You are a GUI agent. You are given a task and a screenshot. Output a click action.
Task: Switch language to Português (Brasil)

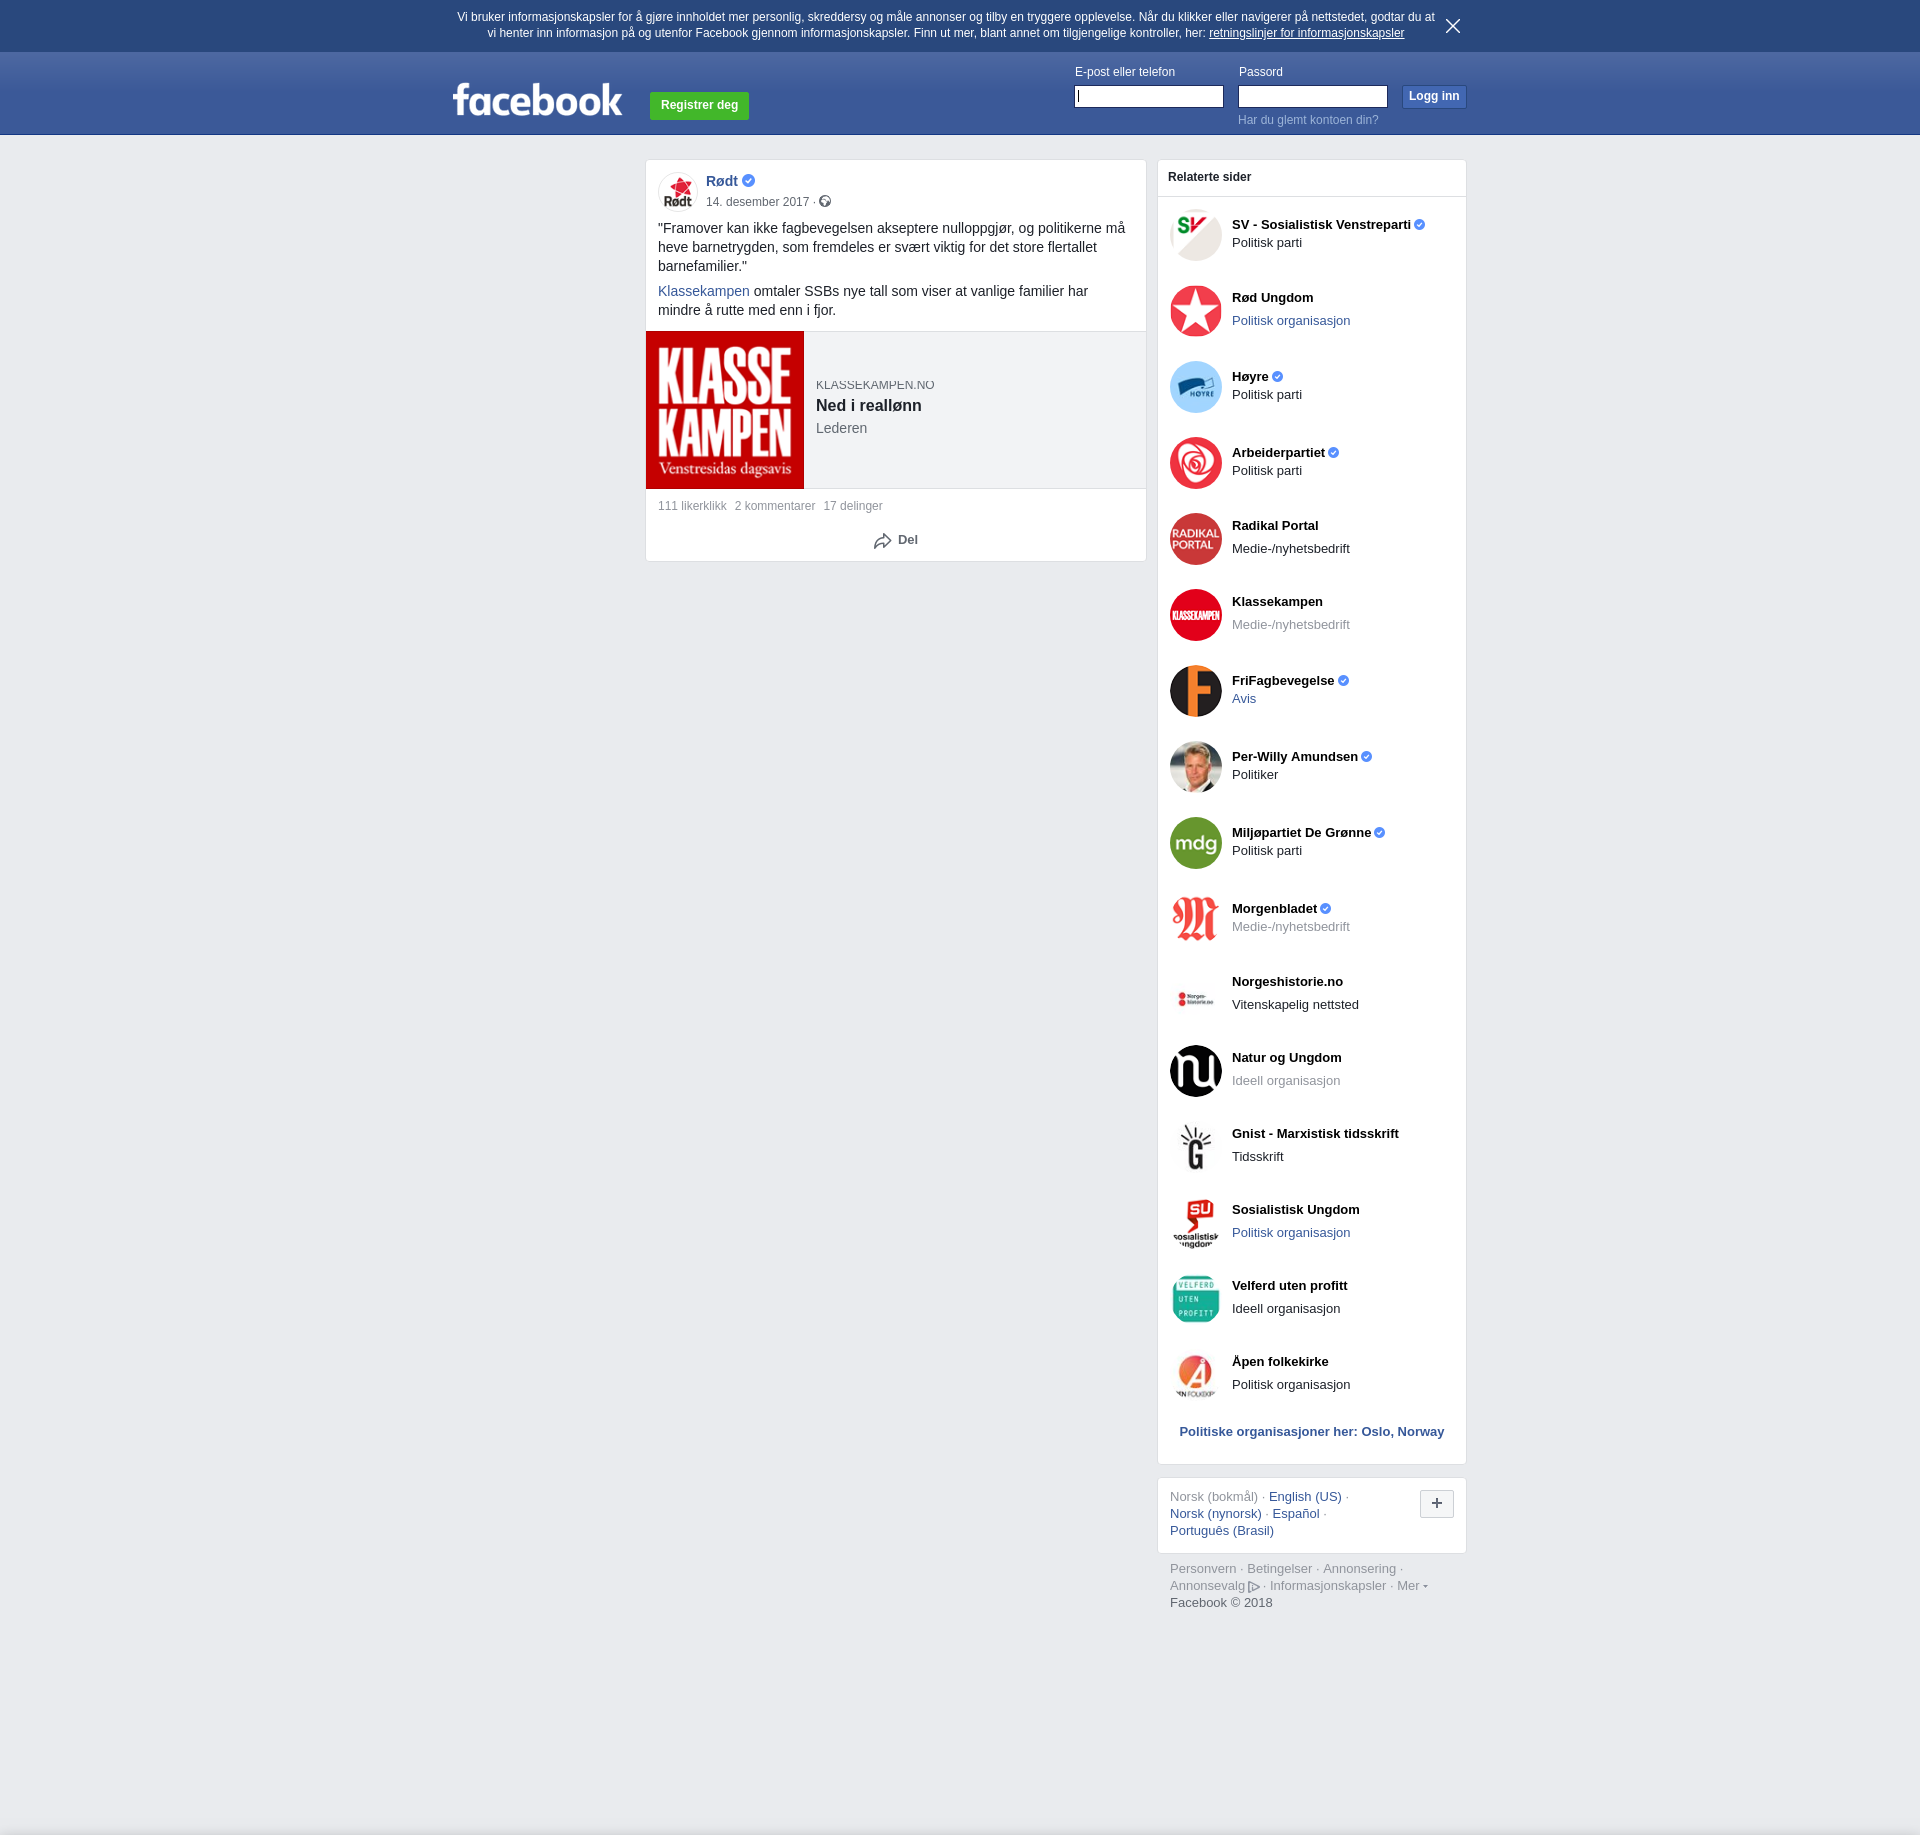coord(1222,1531)
